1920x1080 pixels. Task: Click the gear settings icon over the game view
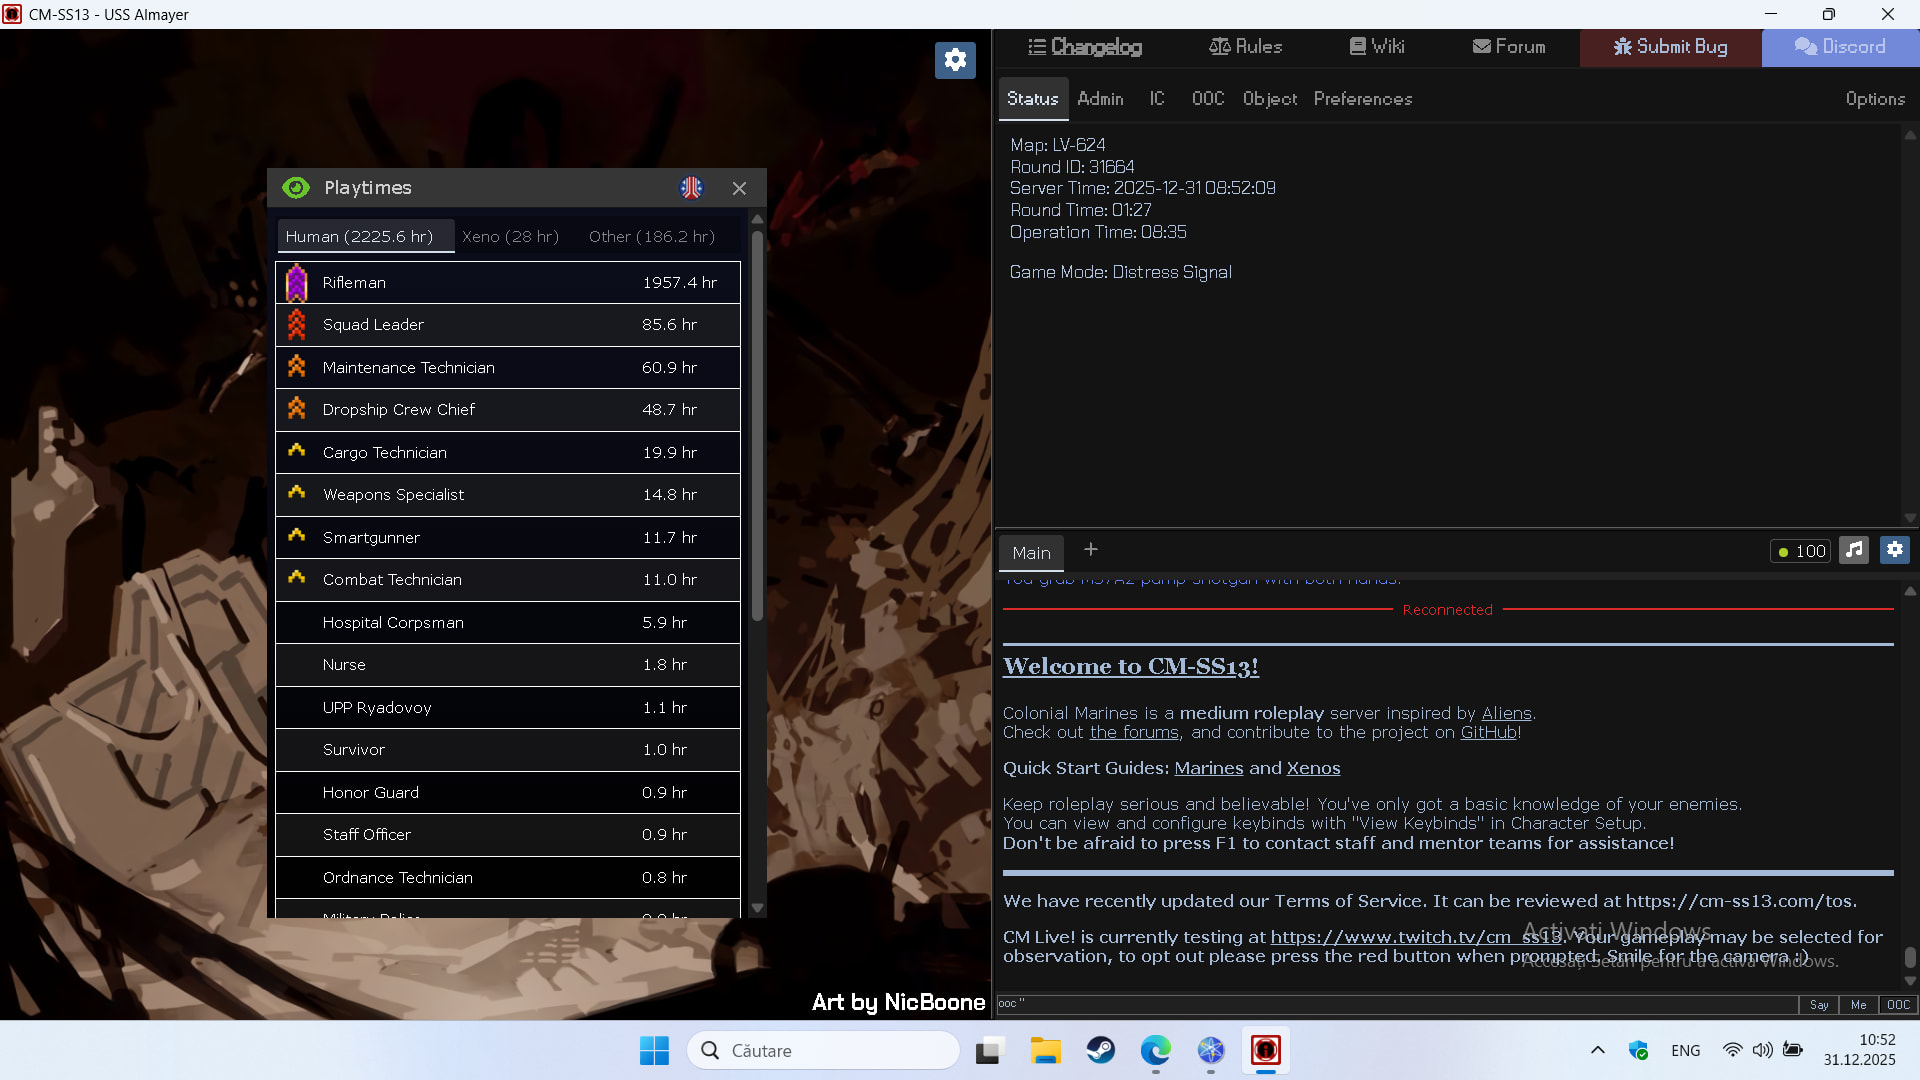[x=955, y=60]
